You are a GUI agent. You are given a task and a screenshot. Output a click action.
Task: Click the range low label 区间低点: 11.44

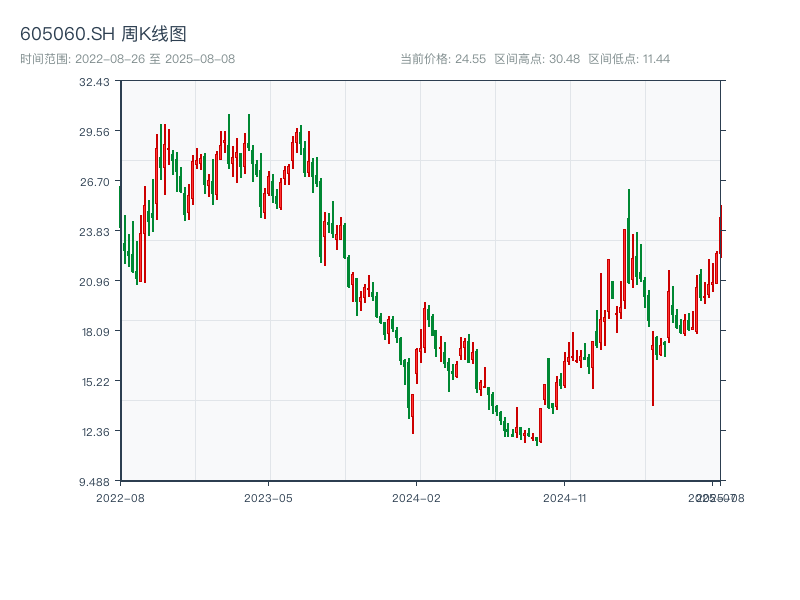point(629,59)
